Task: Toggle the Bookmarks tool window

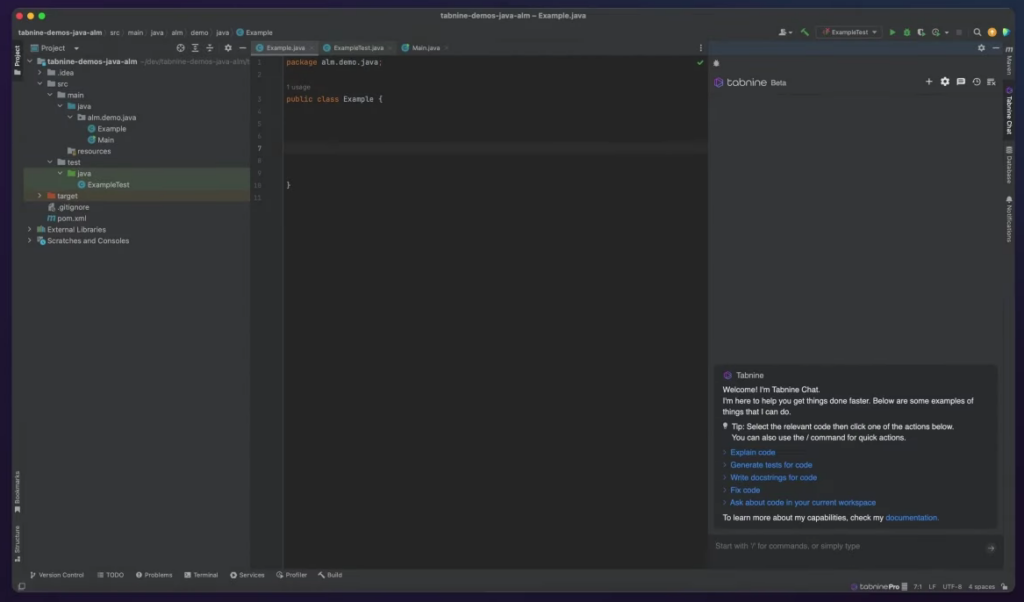Action: (17, 490)
